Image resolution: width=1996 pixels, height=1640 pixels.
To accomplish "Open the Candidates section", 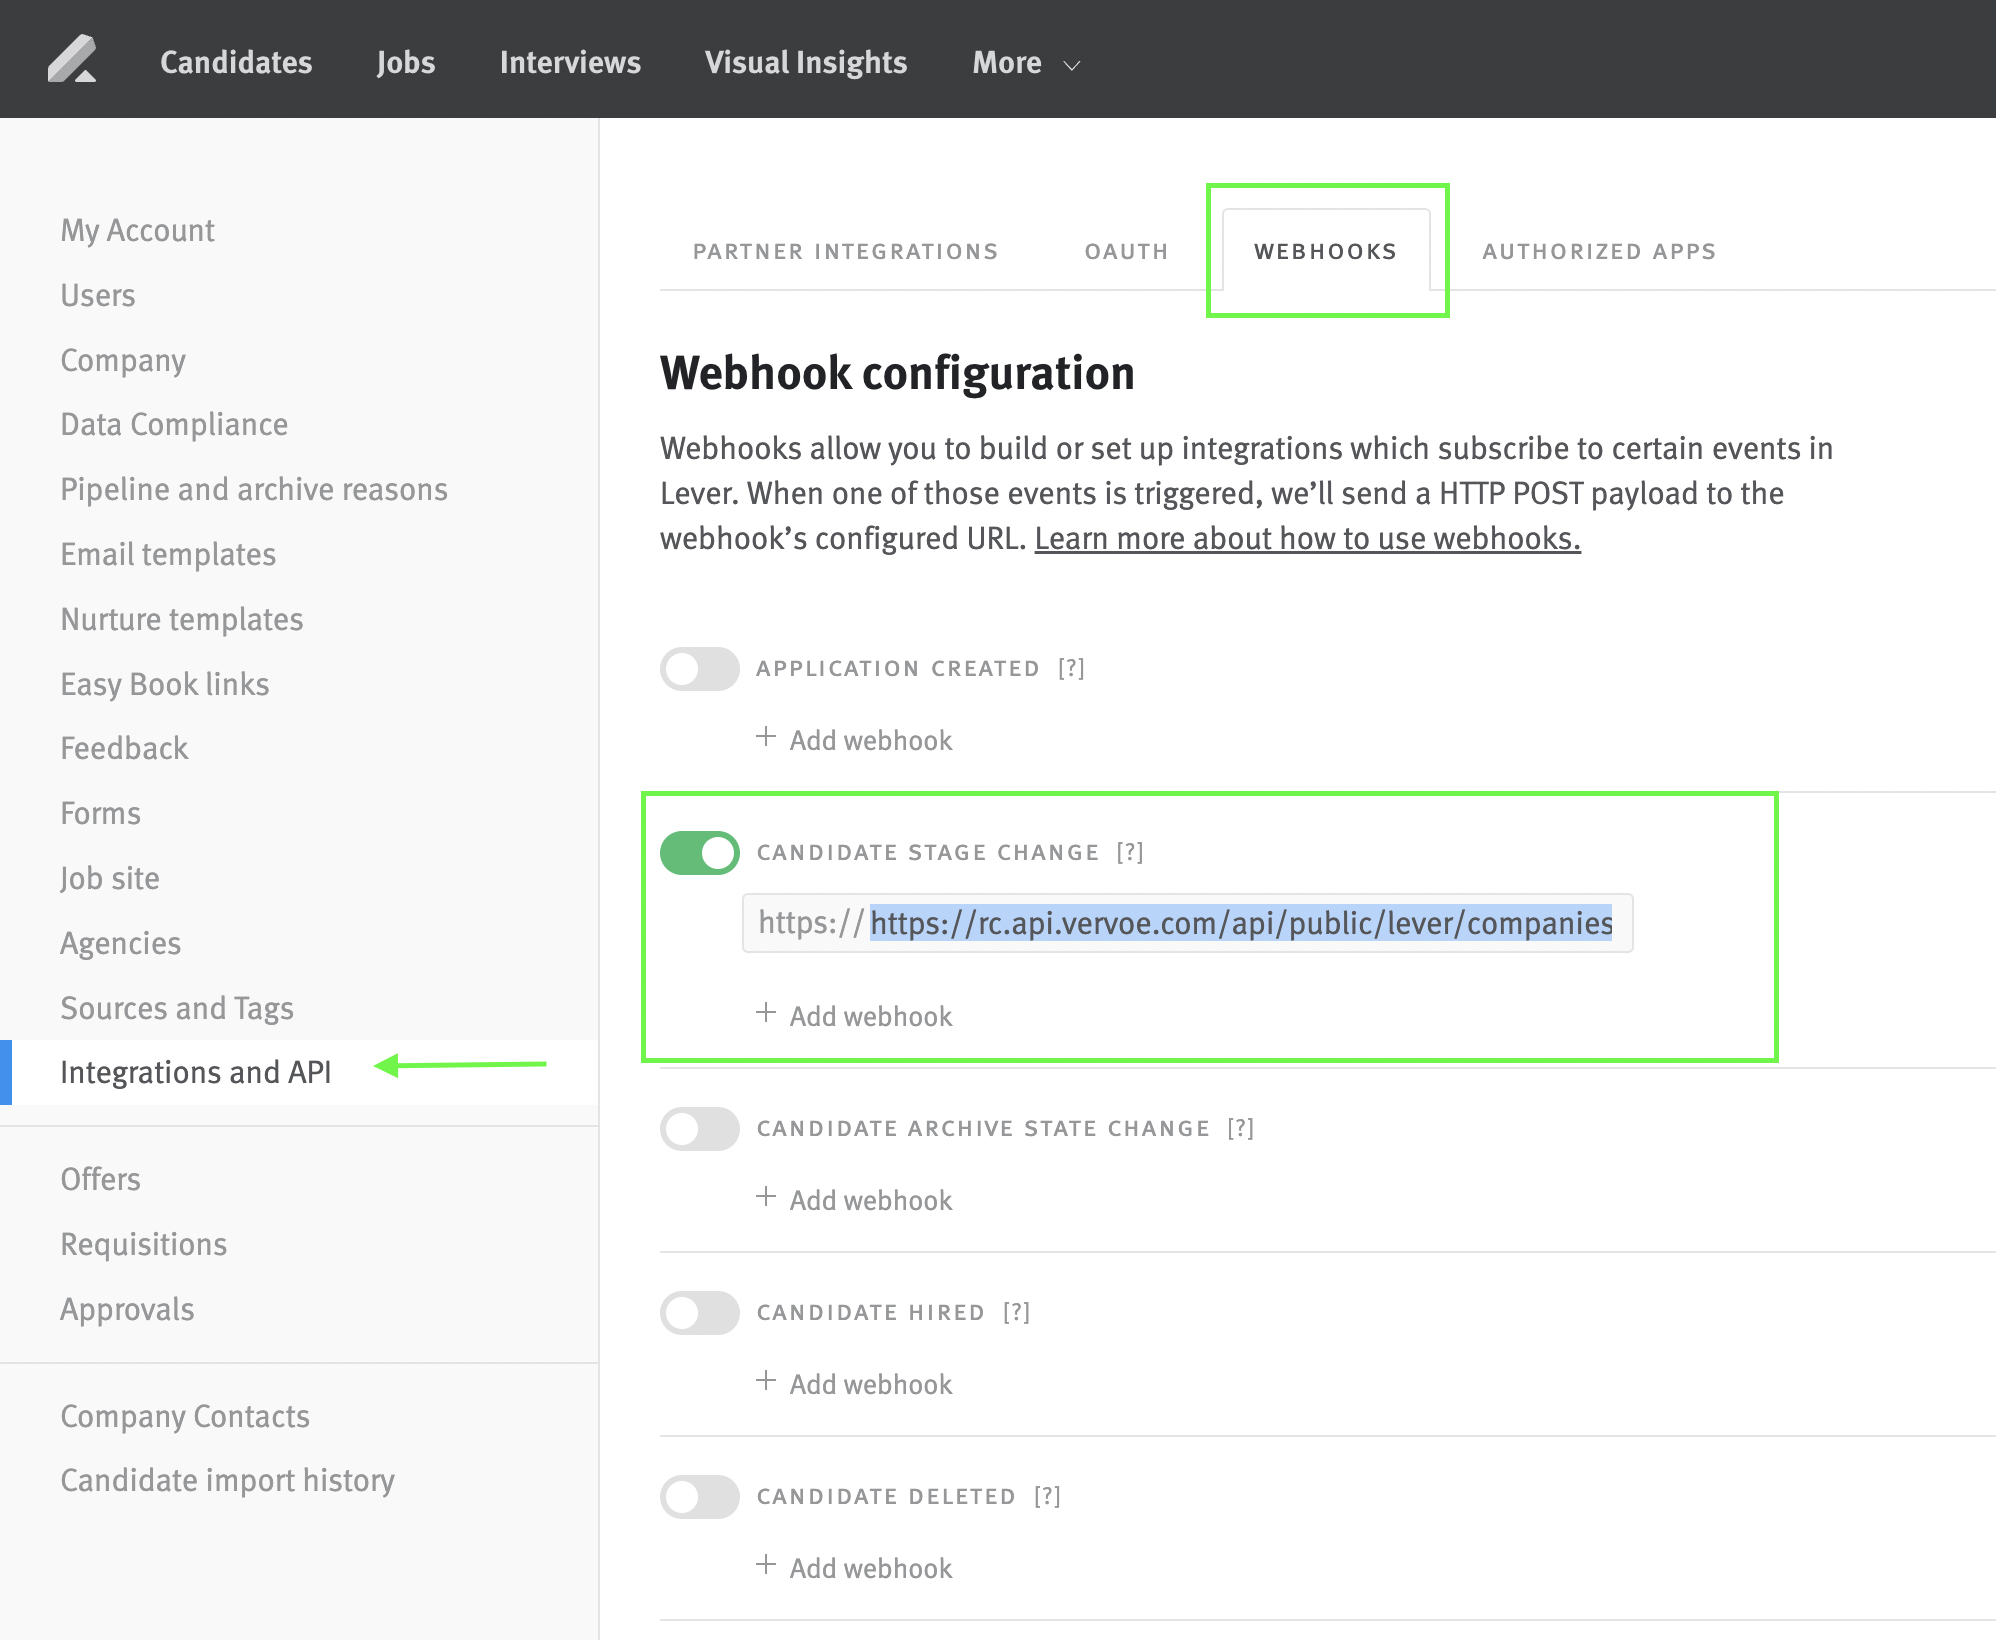I will tap(236, 62).
